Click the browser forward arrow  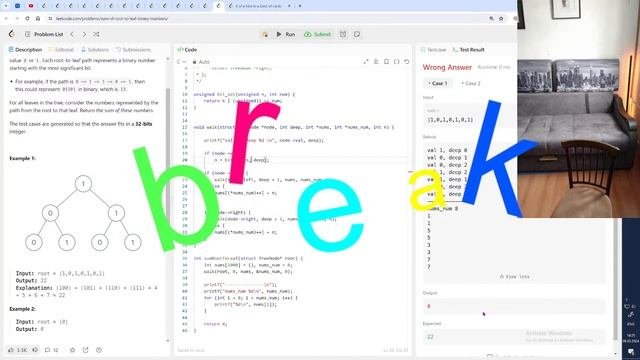[x=17, y=18]
